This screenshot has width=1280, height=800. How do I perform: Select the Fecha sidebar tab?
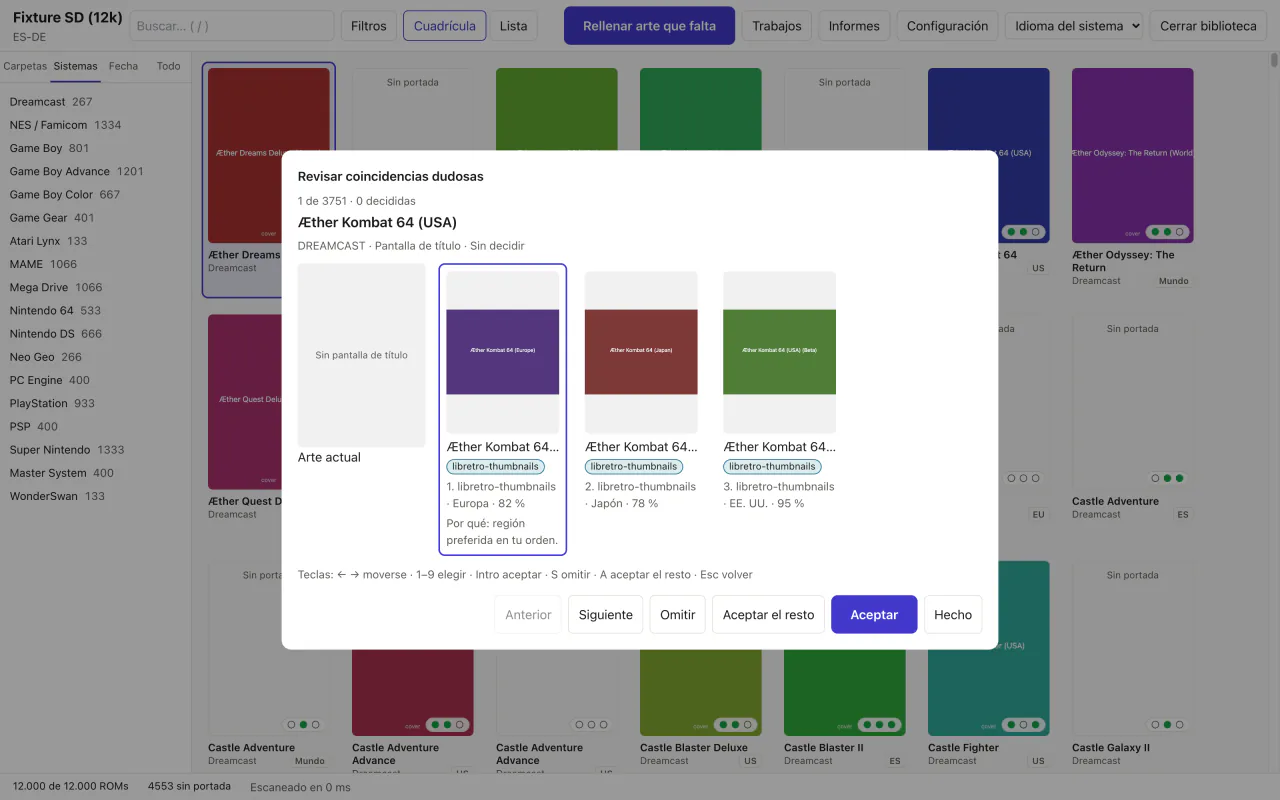pos(124,66)
